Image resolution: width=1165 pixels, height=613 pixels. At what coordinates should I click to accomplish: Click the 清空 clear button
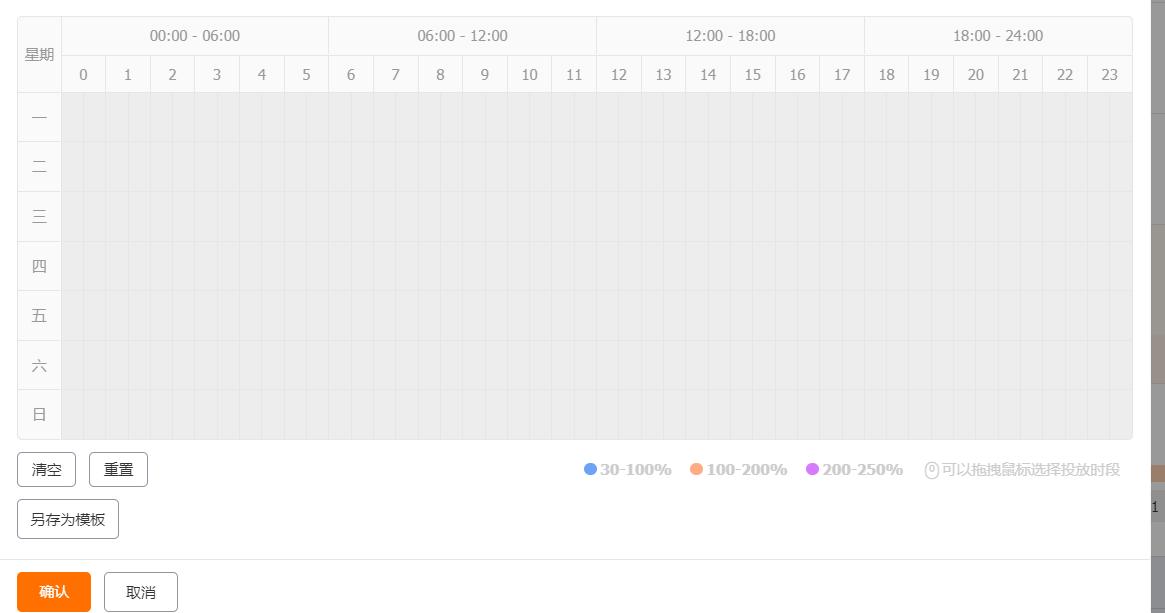click(46, 470)
